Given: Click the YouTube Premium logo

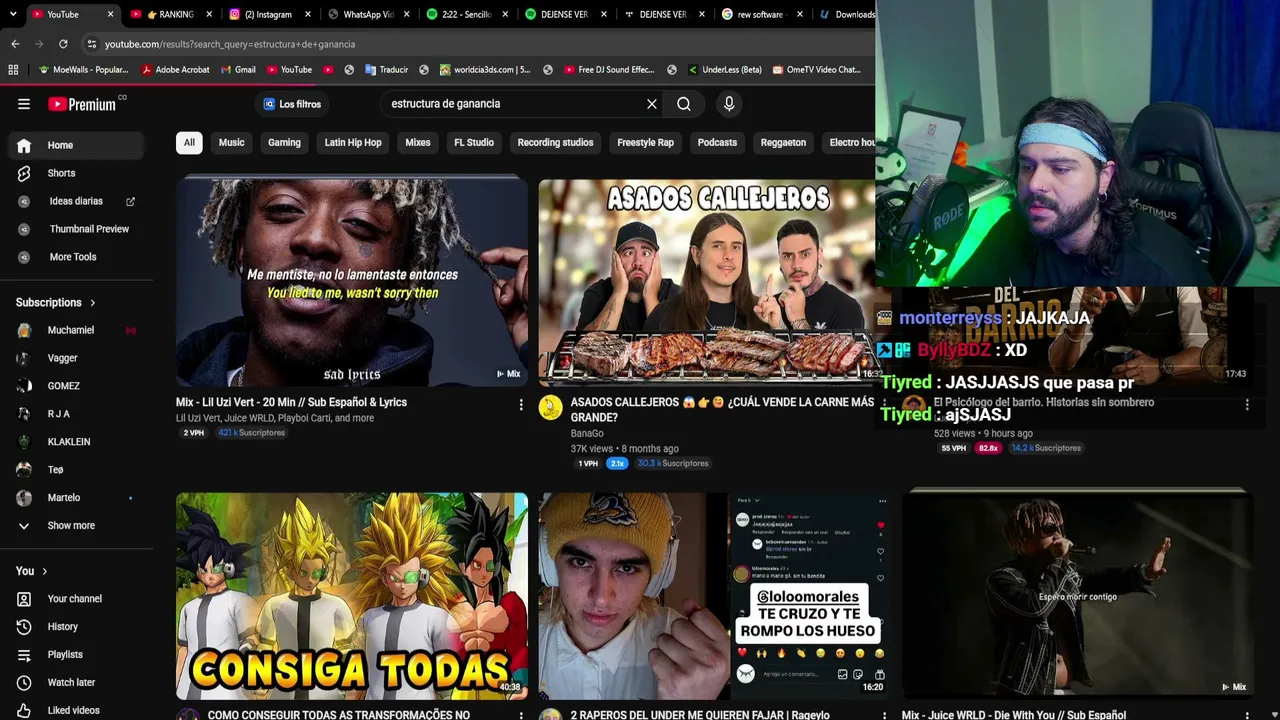Looking at the screenshot, I should click(82, 104).
